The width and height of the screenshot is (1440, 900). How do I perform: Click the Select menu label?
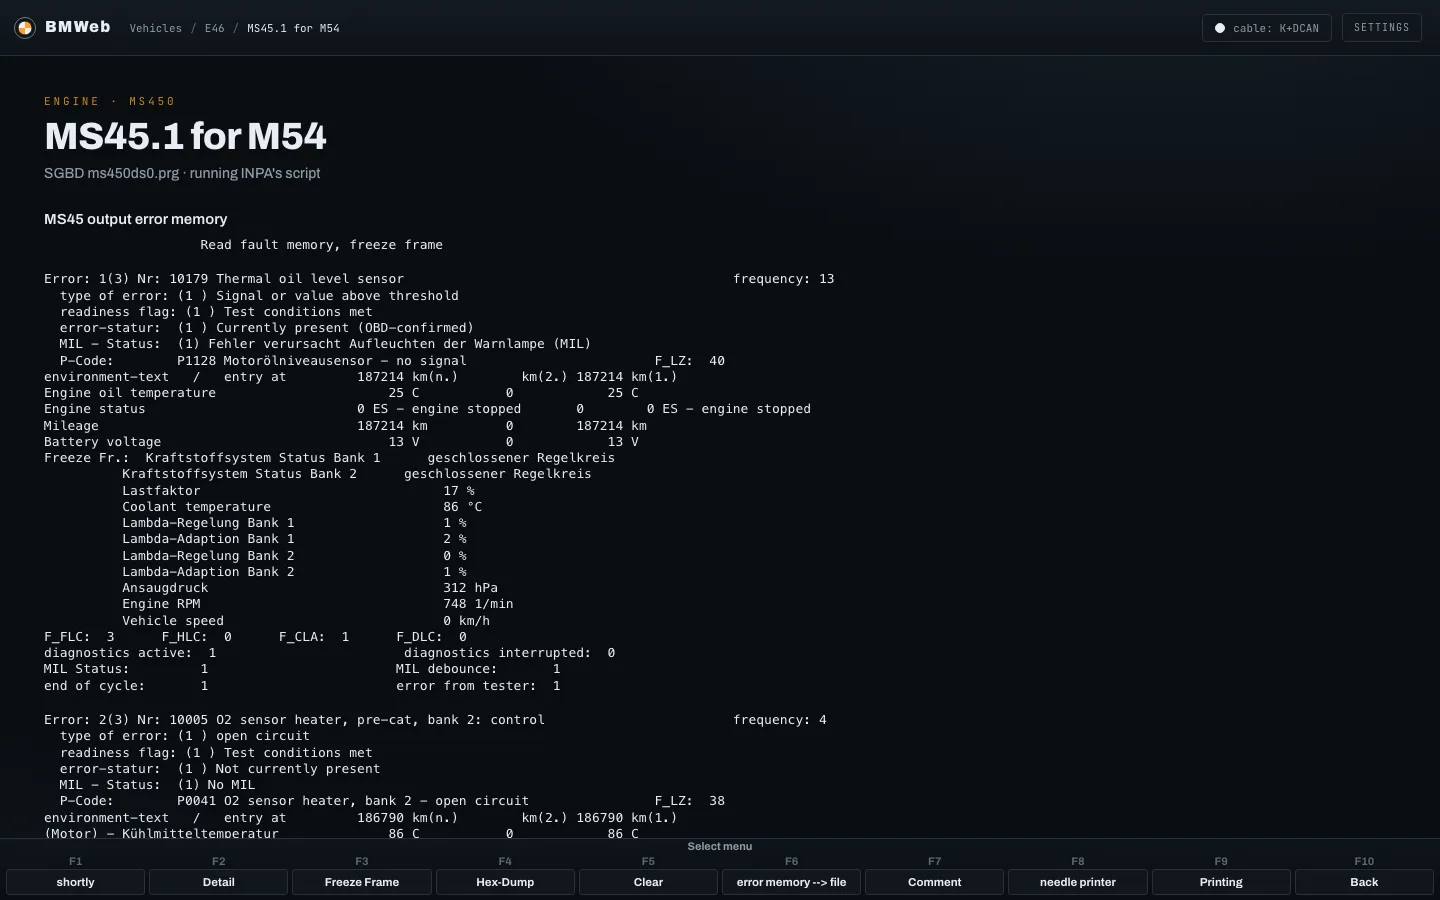720,847
